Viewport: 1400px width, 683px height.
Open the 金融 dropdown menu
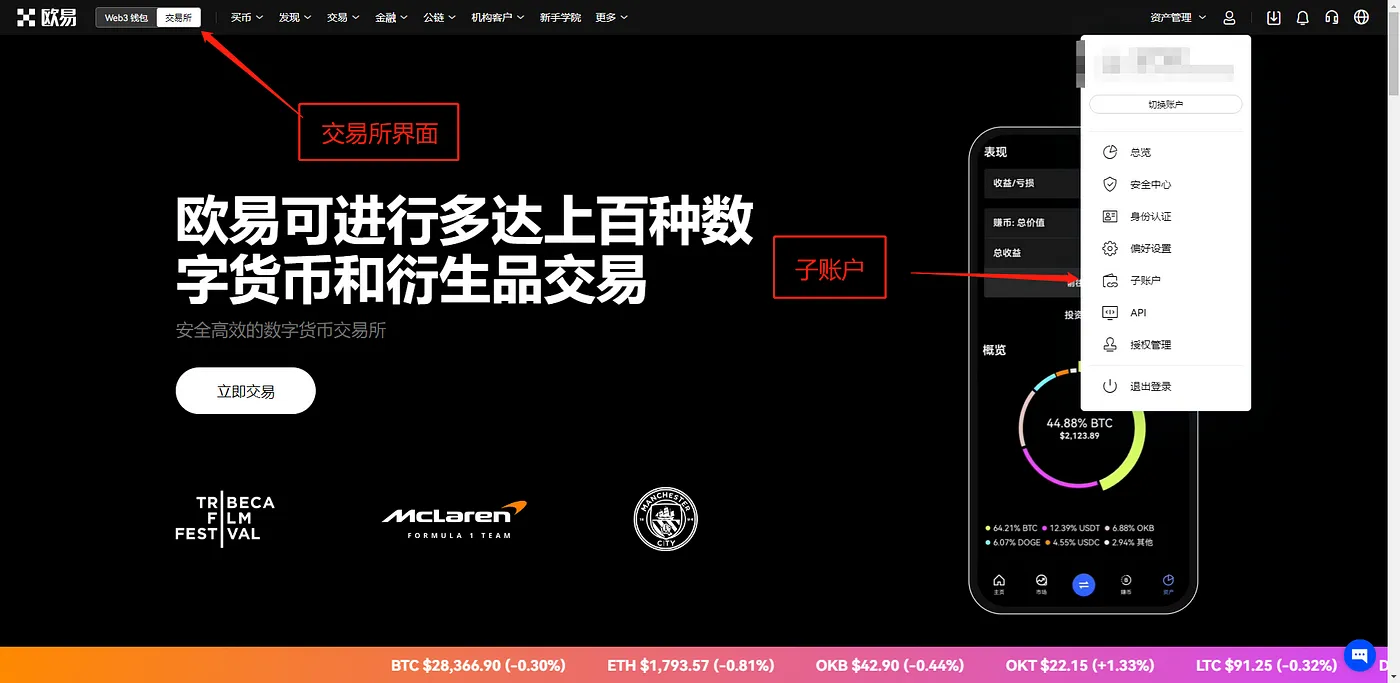pyautogui.click(x=391, y=17)
